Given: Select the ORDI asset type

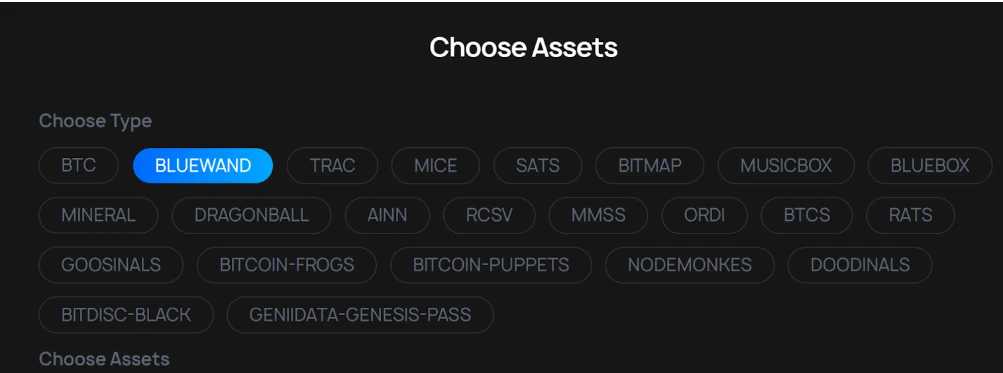Looking at the screenshot, I should click(x=704, y=215).
